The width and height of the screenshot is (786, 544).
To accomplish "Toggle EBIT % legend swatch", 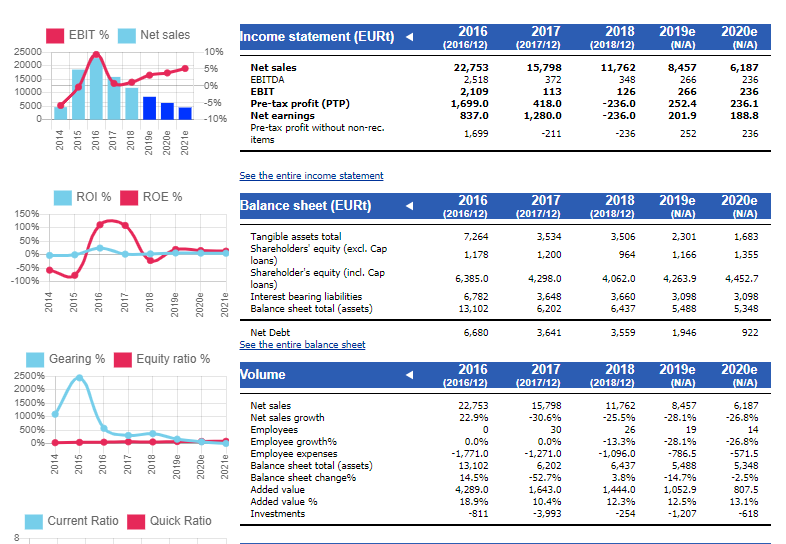I will pos(55,36).
